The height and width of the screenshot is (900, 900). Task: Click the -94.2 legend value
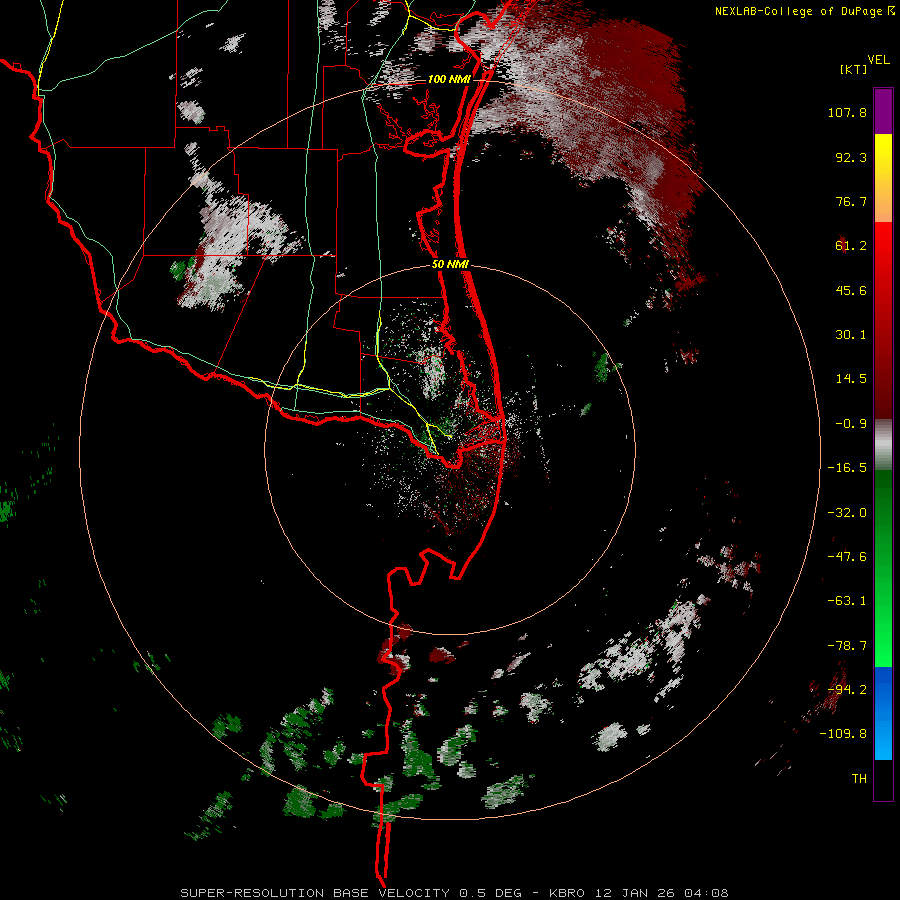point(847,690)
